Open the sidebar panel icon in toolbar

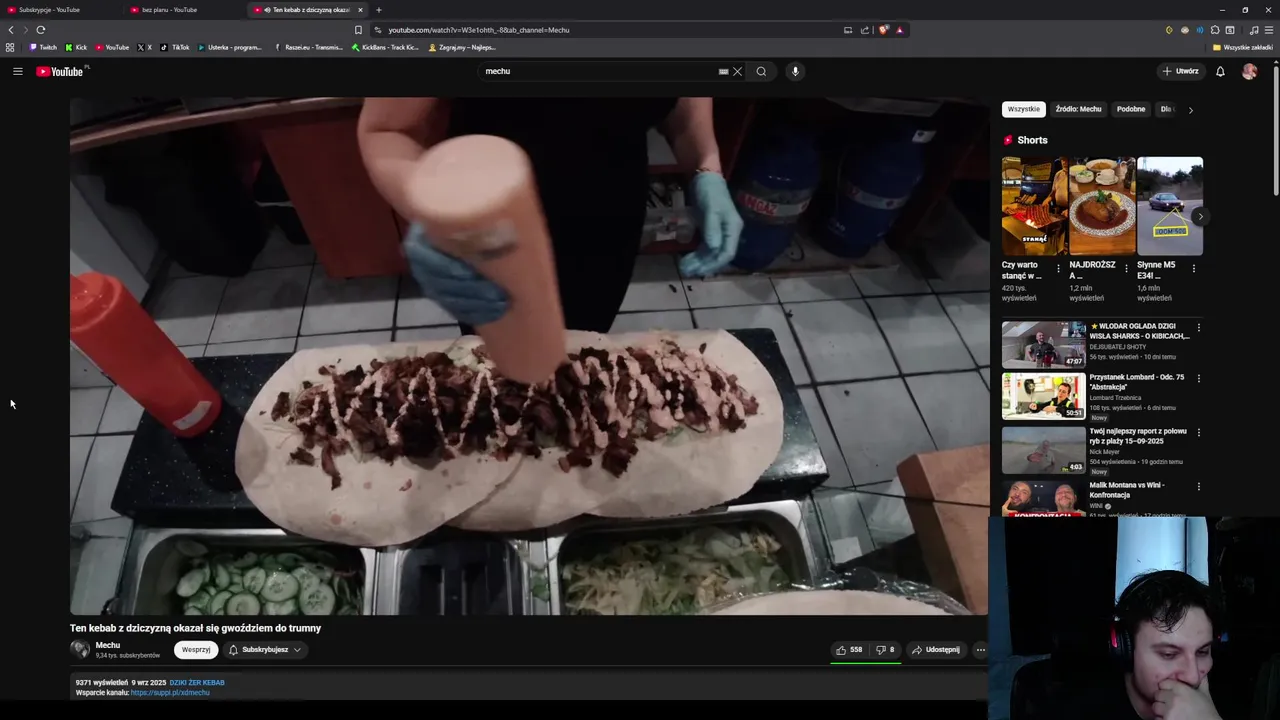tap(1230, 30)
